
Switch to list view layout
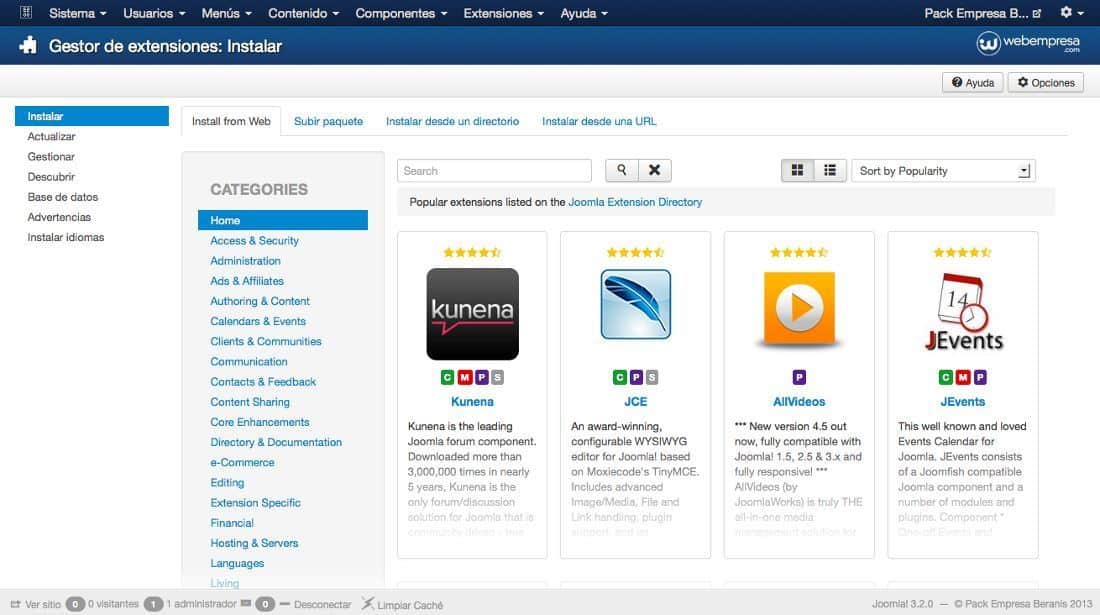tap(830, 170)
